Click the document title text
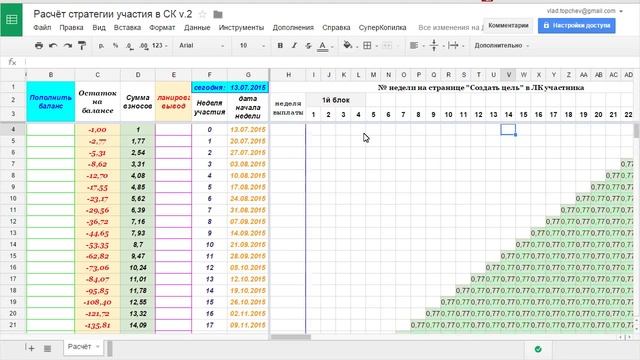Image resolution: width=640 pixels, height=360 pixels. point(113,14)
